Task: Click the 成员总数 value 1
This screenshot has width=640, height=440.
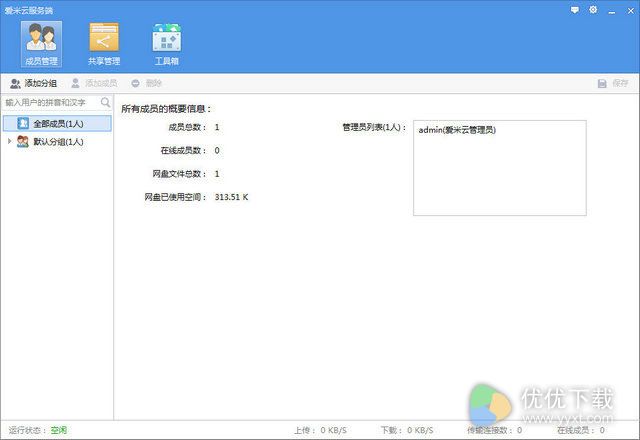Action: click(x=217, y=127)
